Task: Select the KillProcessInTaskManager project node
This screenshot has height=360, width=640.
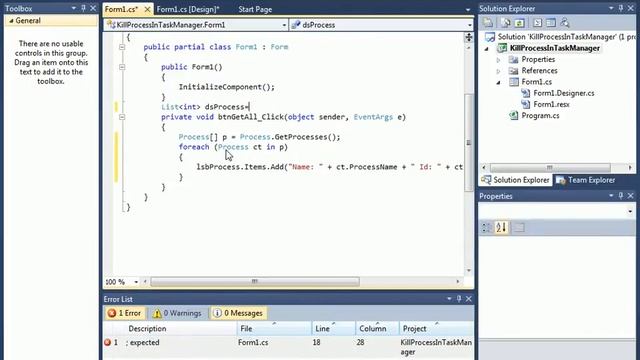Action: tap(555, 49)
